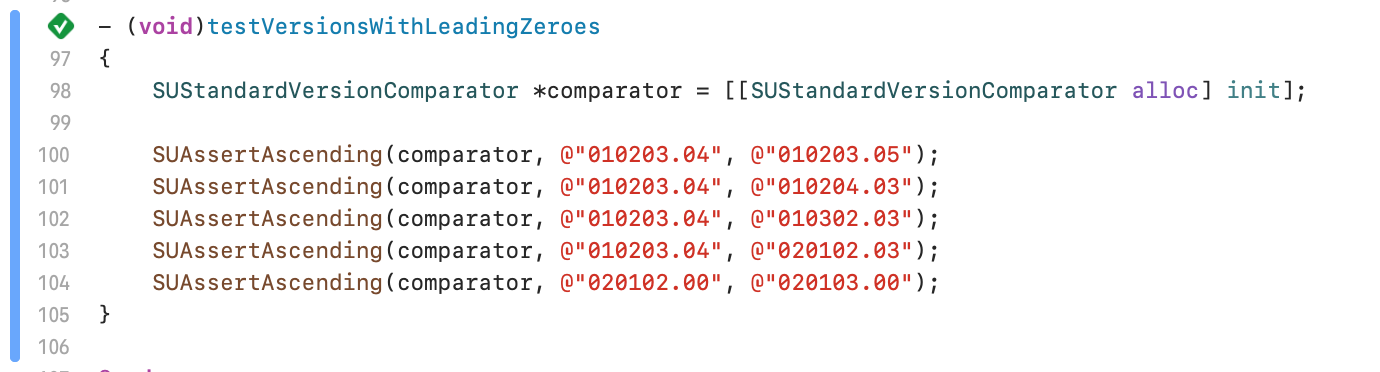Click line number 98 in gutter
This screenshot has height=372, width=1380.
[x=60, y=90]
